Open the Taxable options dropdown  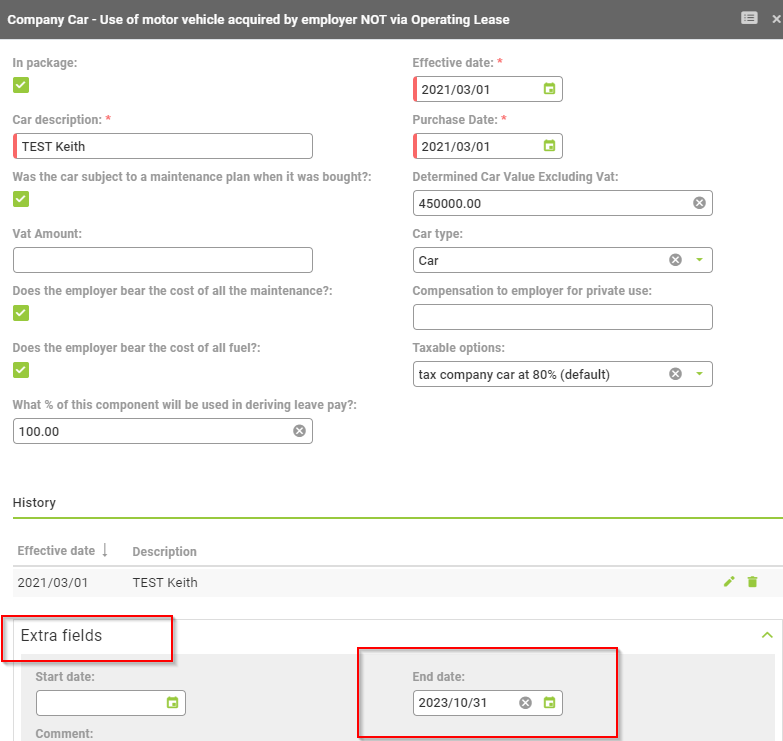click(x=699, y=374)
